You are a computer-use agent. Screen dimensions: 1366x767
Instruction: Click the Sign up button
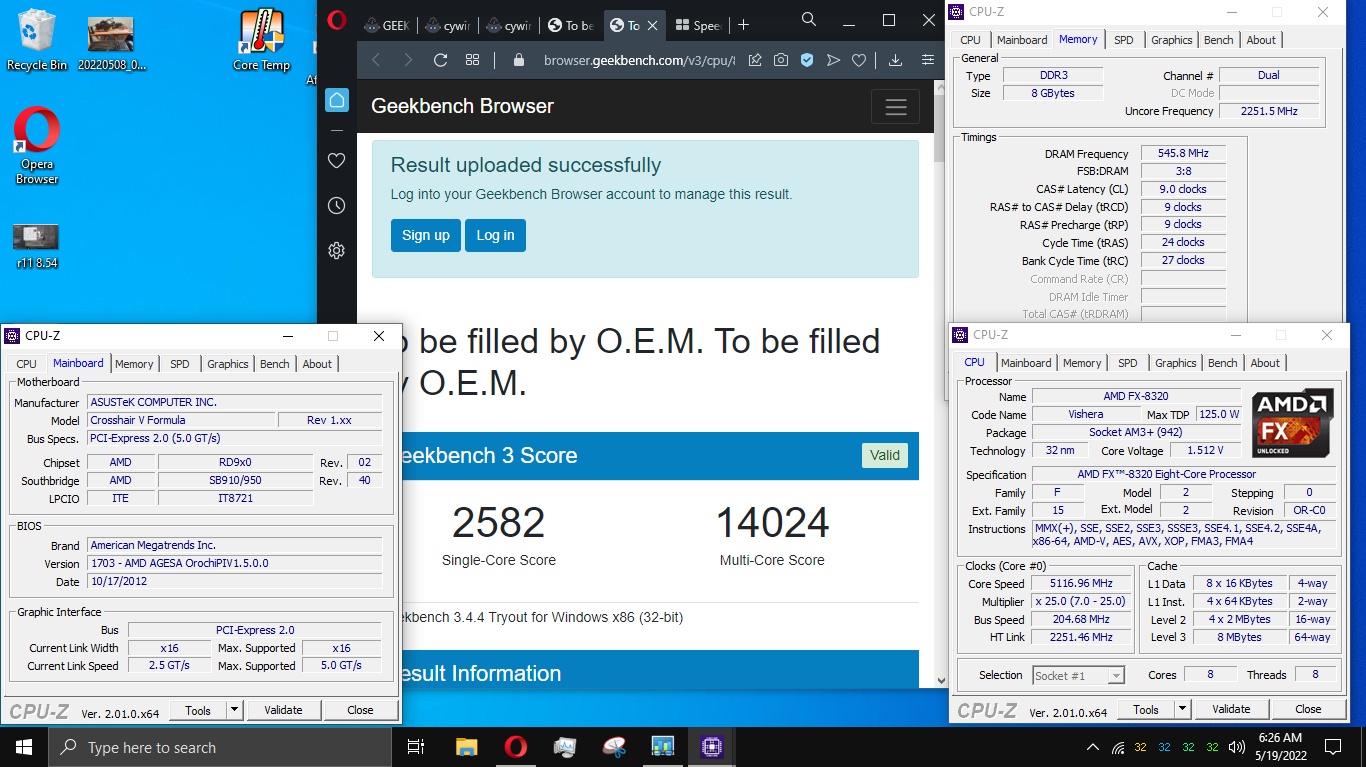[x=426, y=235]
